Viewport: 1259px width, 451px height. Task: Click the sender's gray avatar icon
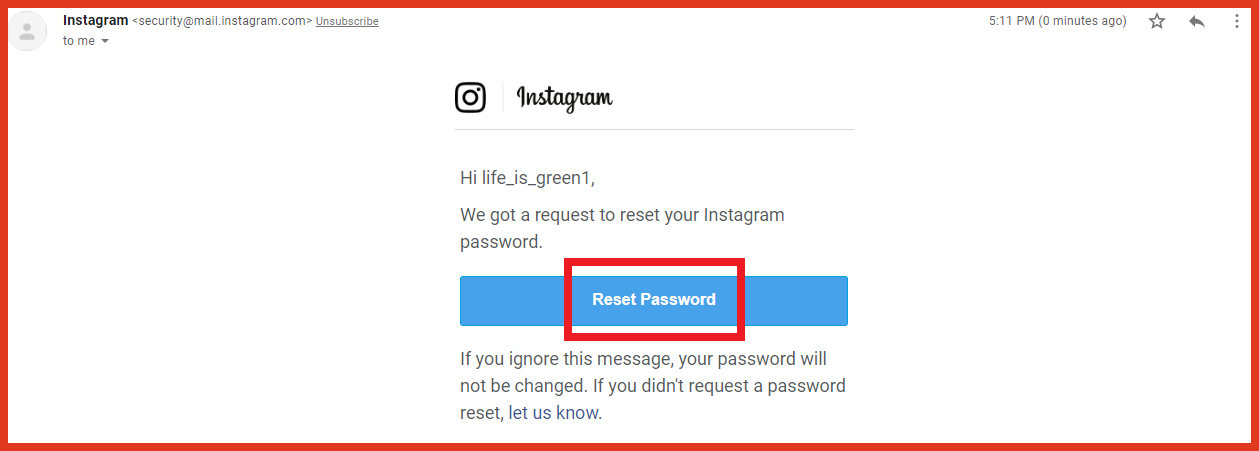click(27, 32)
